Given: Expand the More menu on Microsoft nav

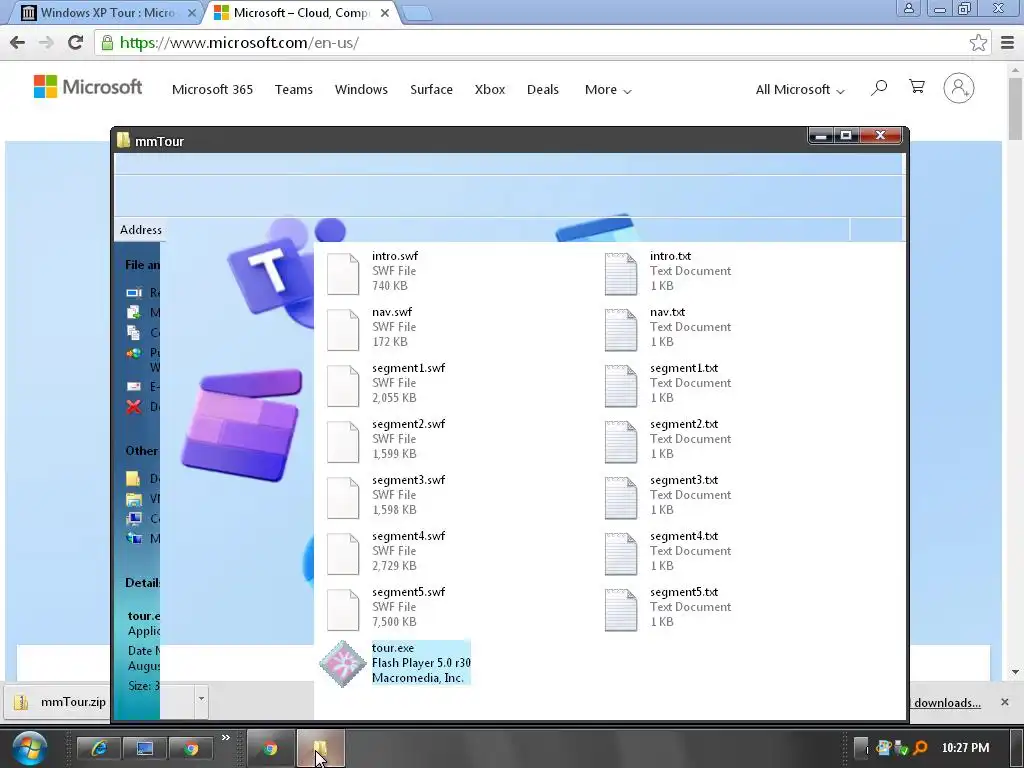Looking at the screenshot, I should (608, 89).
